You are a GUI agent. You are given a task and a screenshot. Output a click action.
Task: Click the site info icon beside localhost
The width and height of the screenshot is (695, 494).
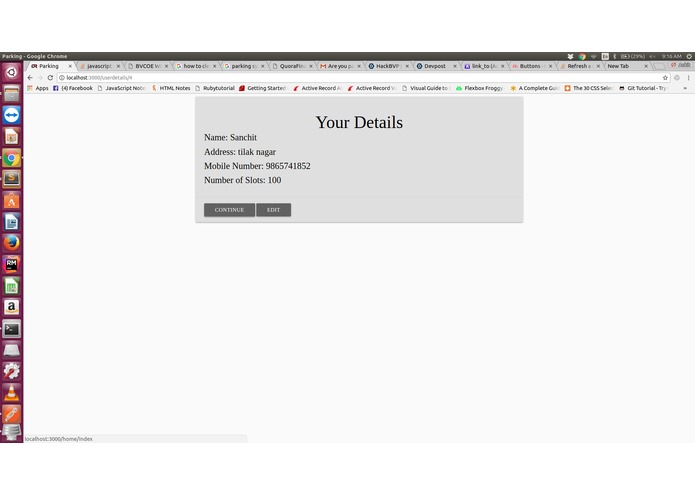pos(62,78)
